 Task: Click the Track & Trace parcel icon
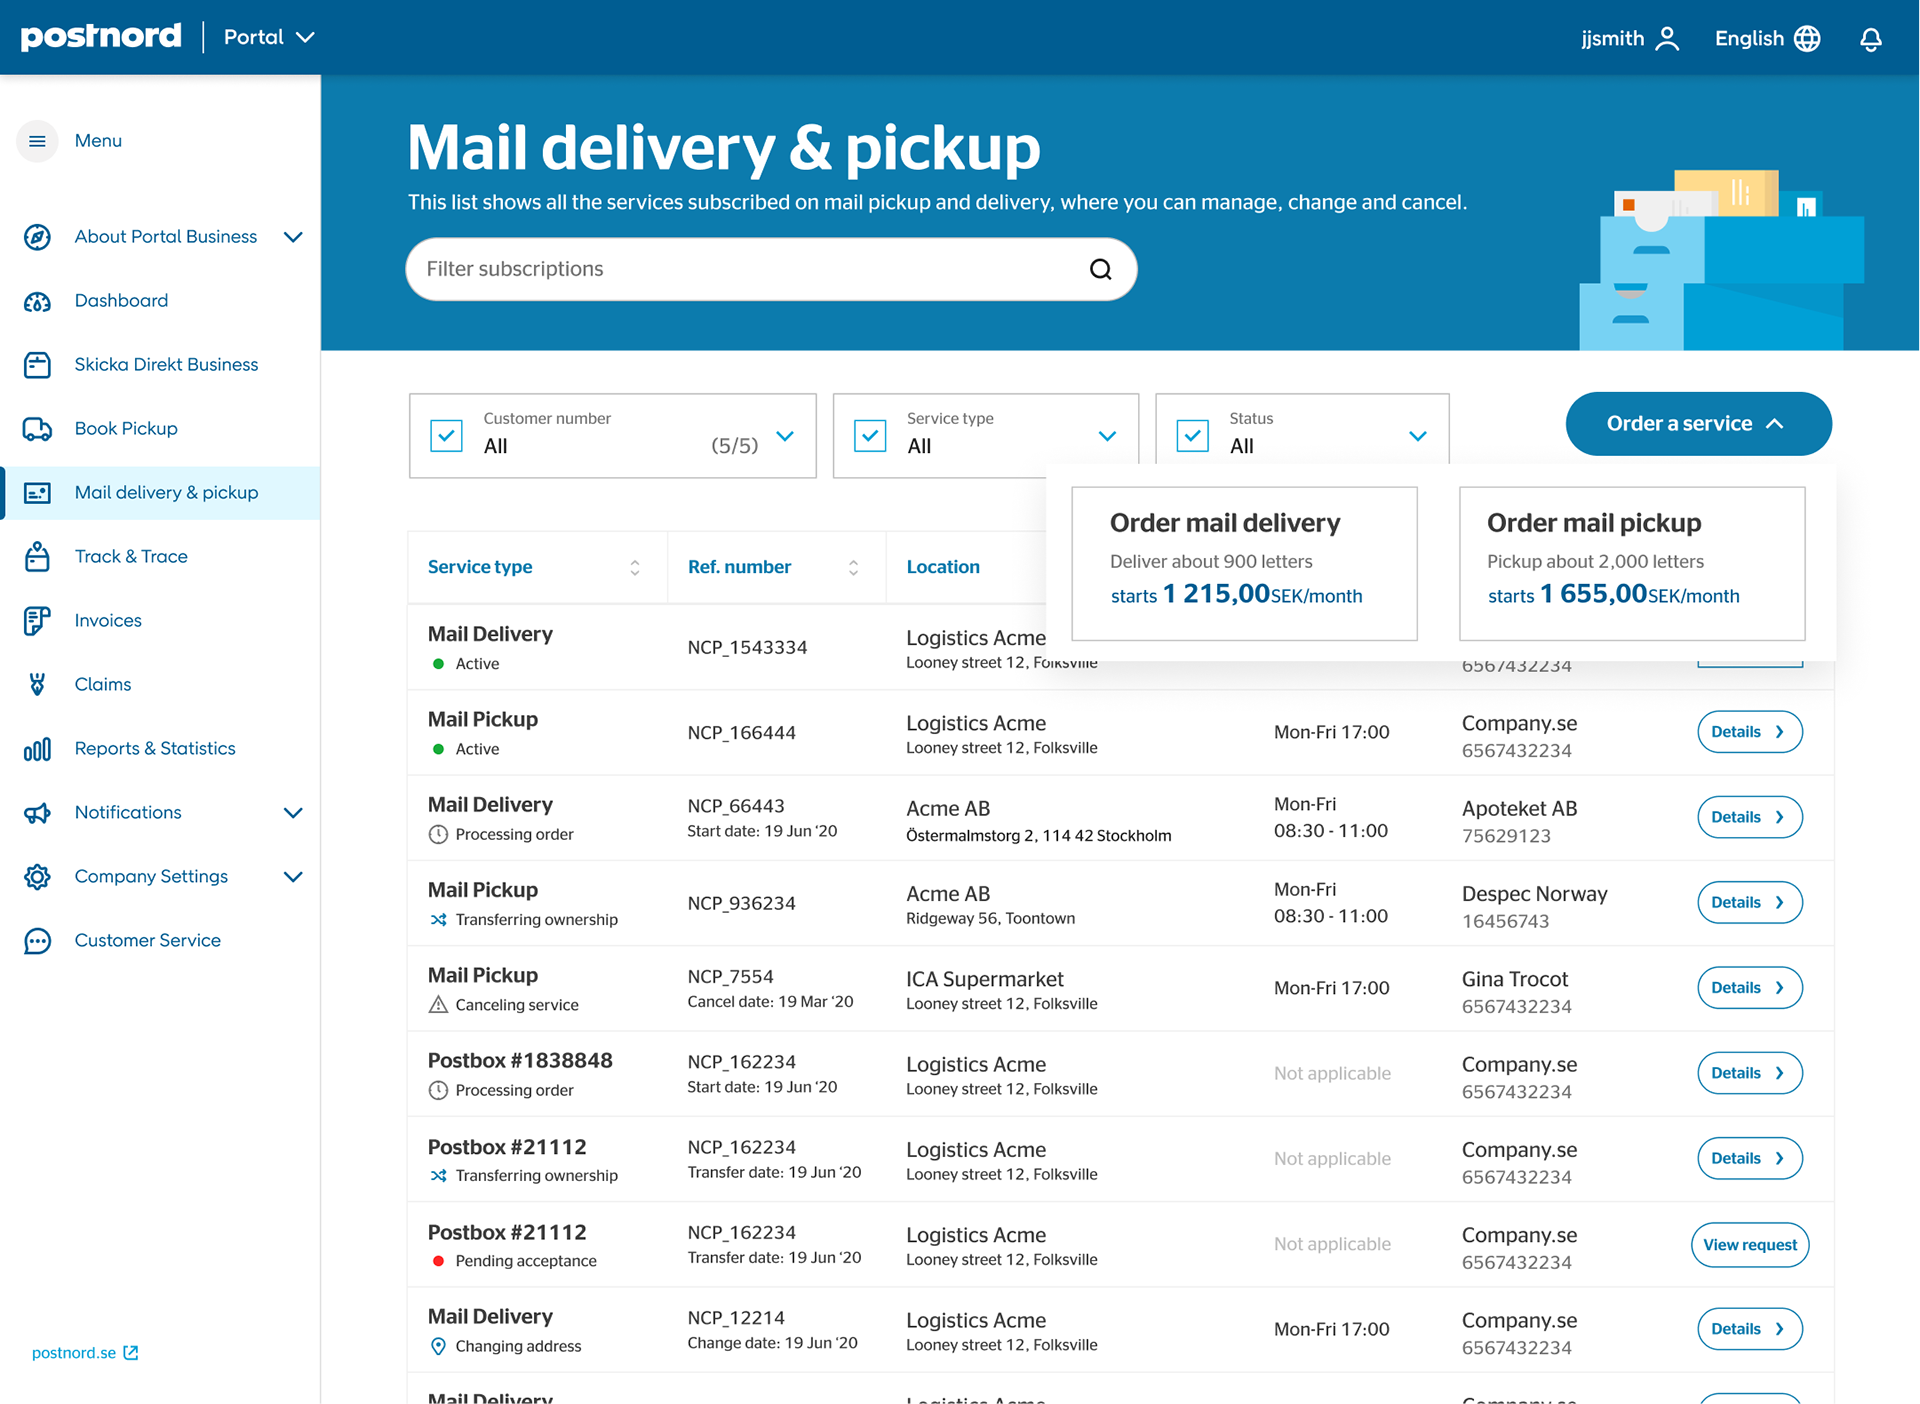click(37, 557)
